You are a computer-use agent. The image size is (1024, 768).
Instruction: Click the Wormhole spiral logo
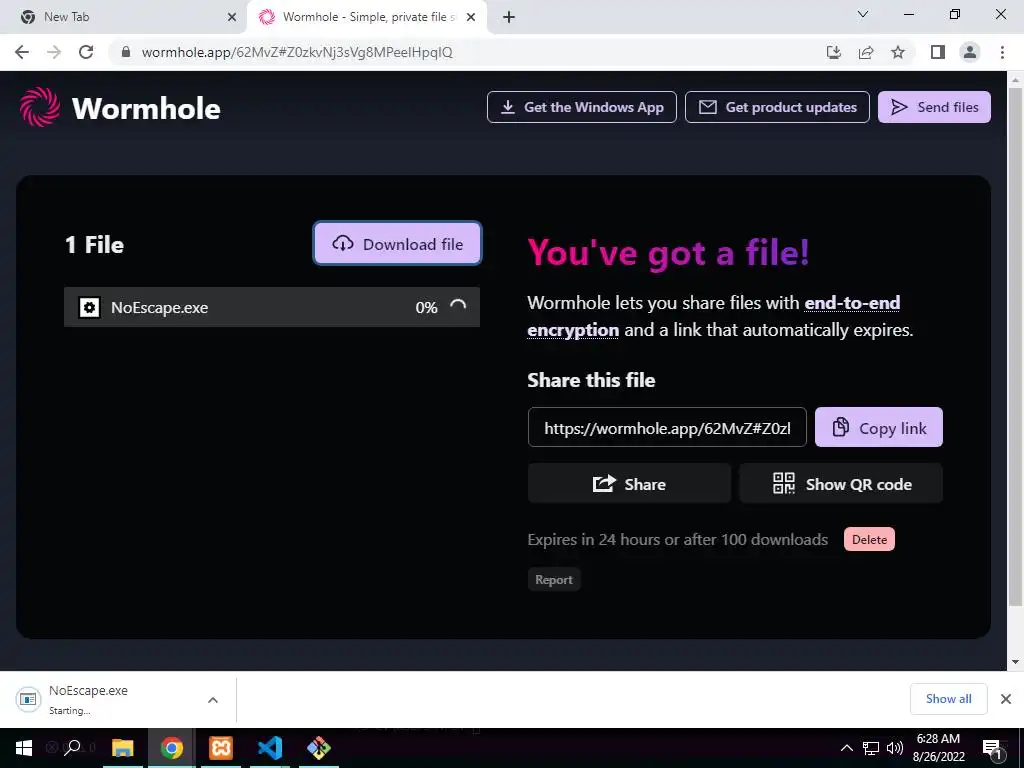tap(40, 107)
